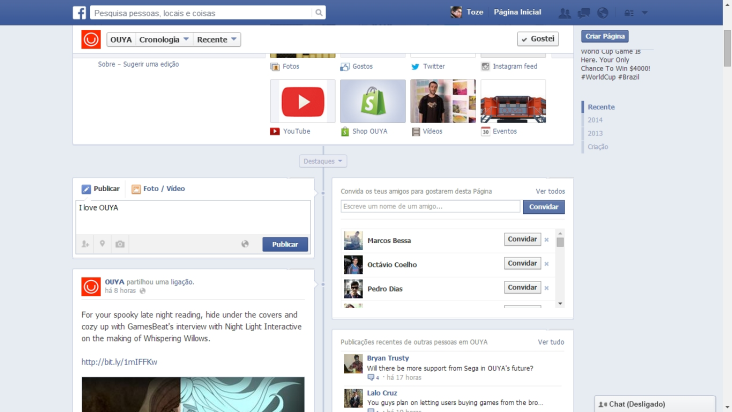Open the Destaques dropdown
This screenshot has height=412, width=732.
323,161
